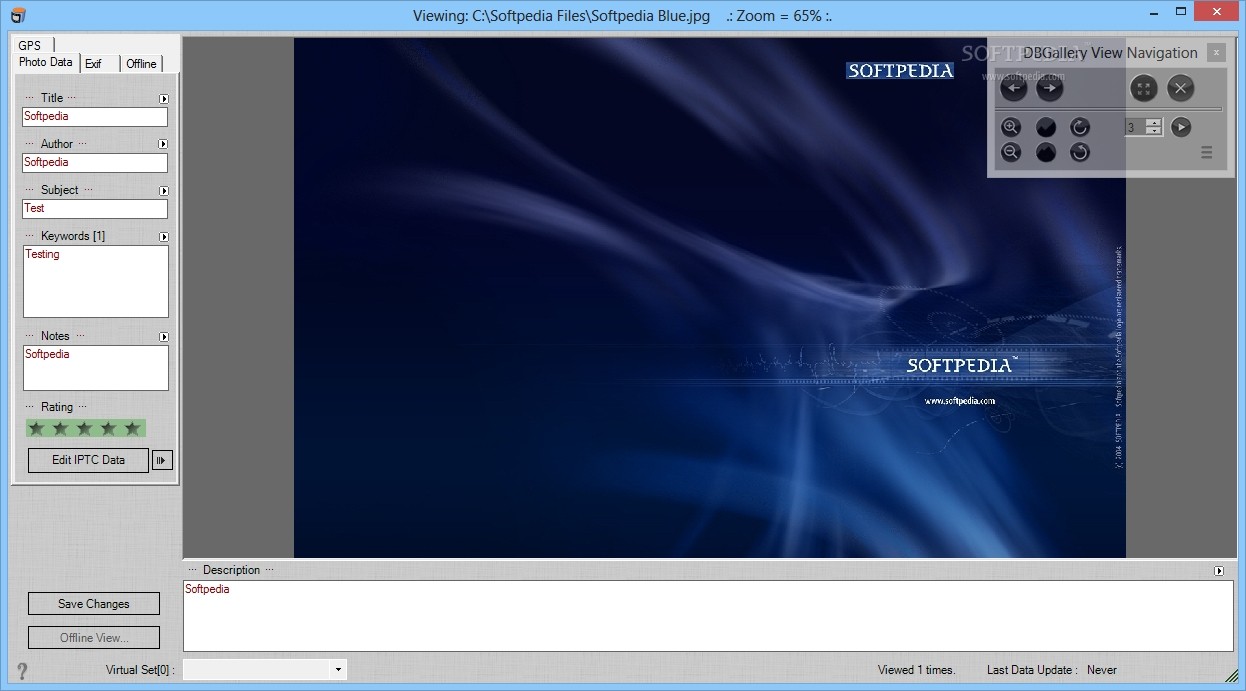Start slideshow with play button
This screenshot has height=691, width=1246.
[1181, 127]
